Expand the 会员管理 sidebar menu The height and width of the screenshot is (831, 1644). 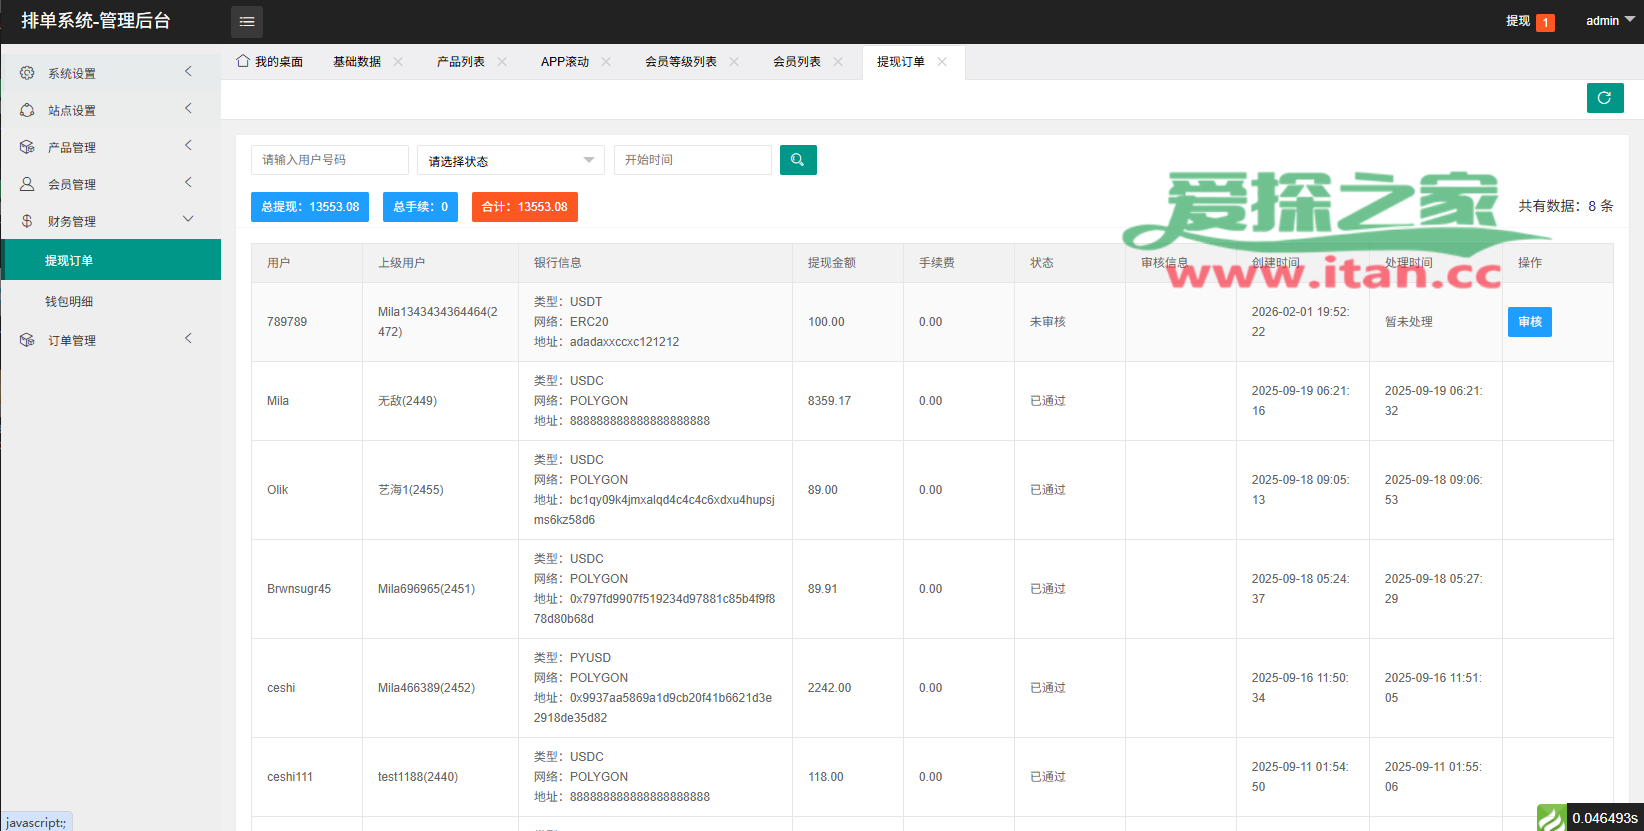point(110,184)
